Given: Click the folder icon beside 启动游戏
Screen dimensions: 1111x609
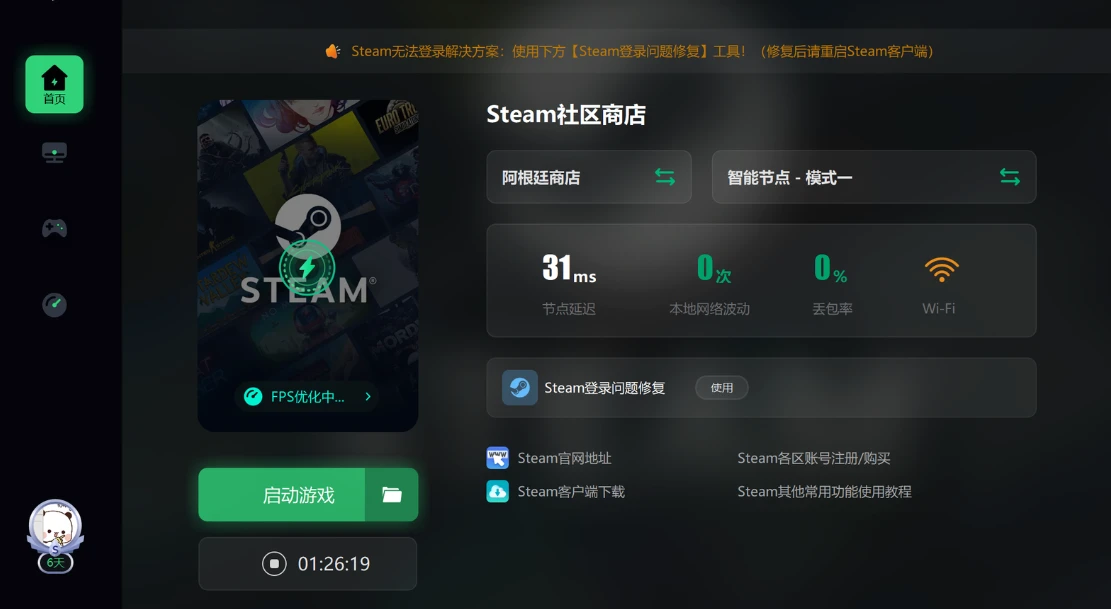Looking at the screenshot, I should [x=392, y=495].
